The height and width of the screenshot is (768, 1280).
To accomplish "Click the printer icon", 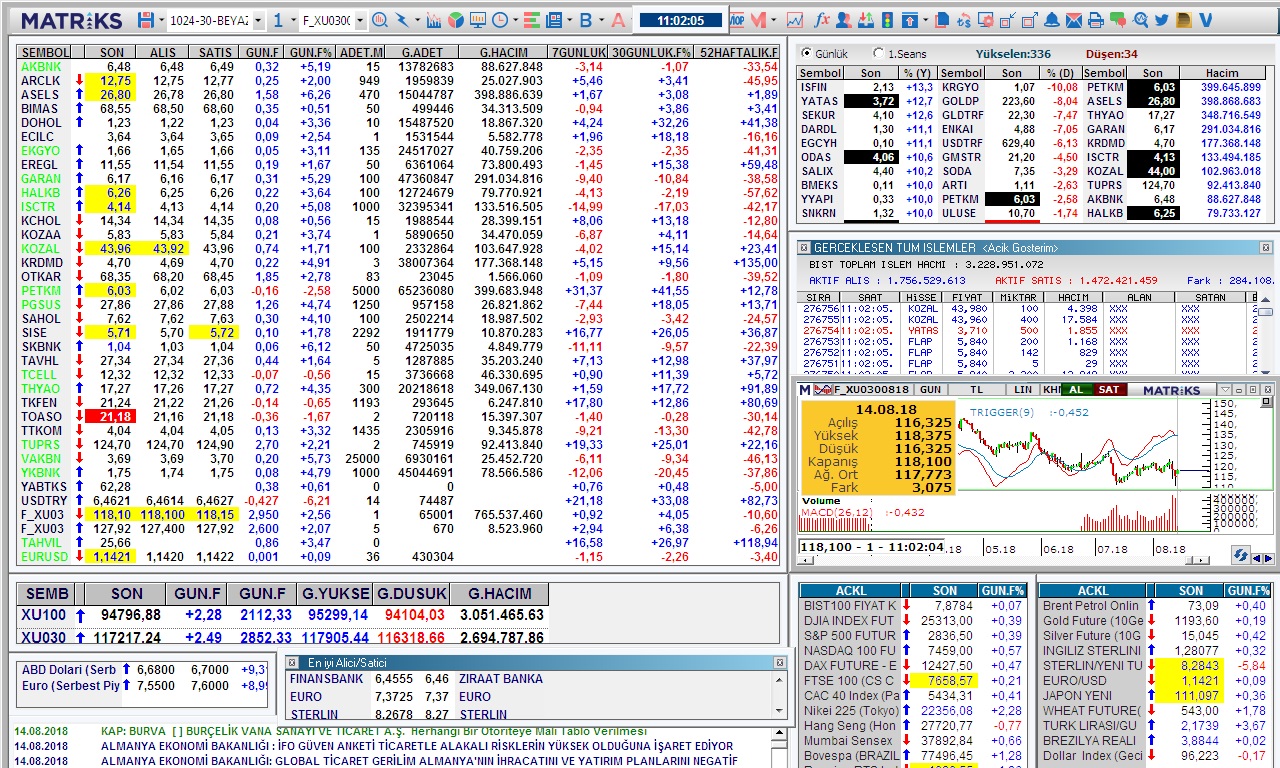I will [x=1095, y=20].
